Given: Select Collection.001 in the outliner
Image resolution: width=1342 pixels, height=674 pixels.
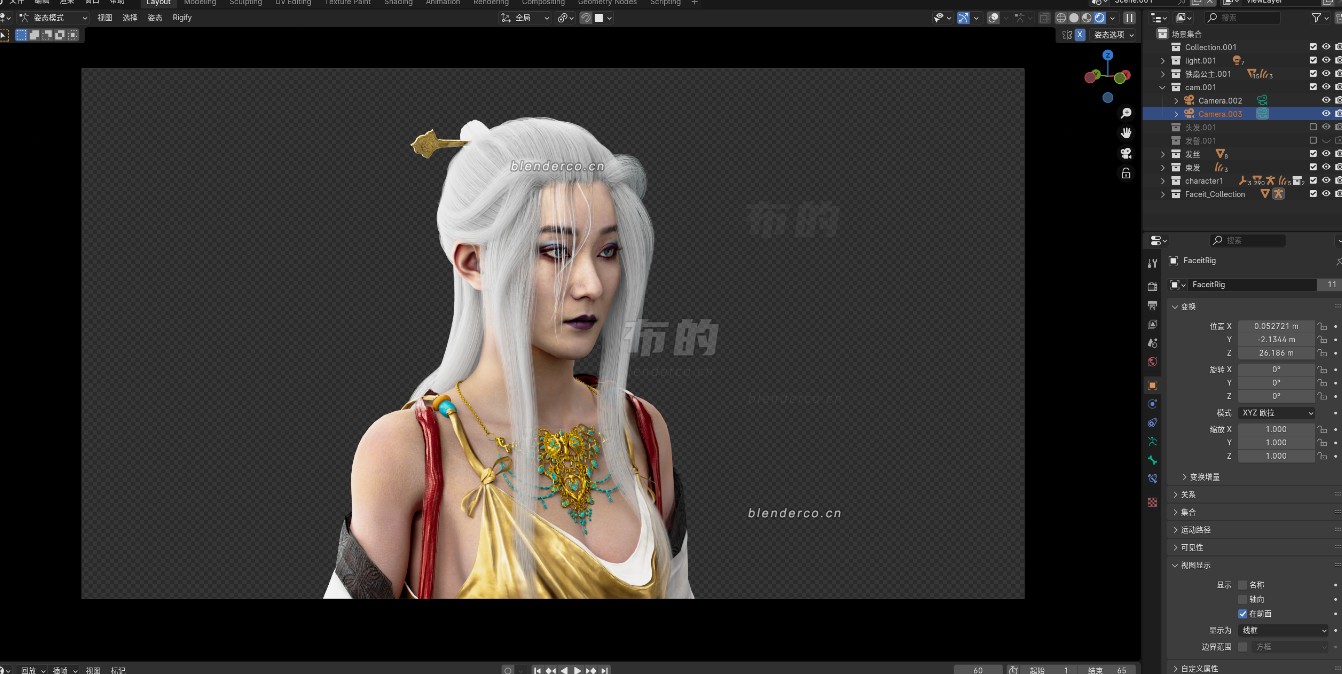Looking at the screenshot, I should tap(1210, 47).
